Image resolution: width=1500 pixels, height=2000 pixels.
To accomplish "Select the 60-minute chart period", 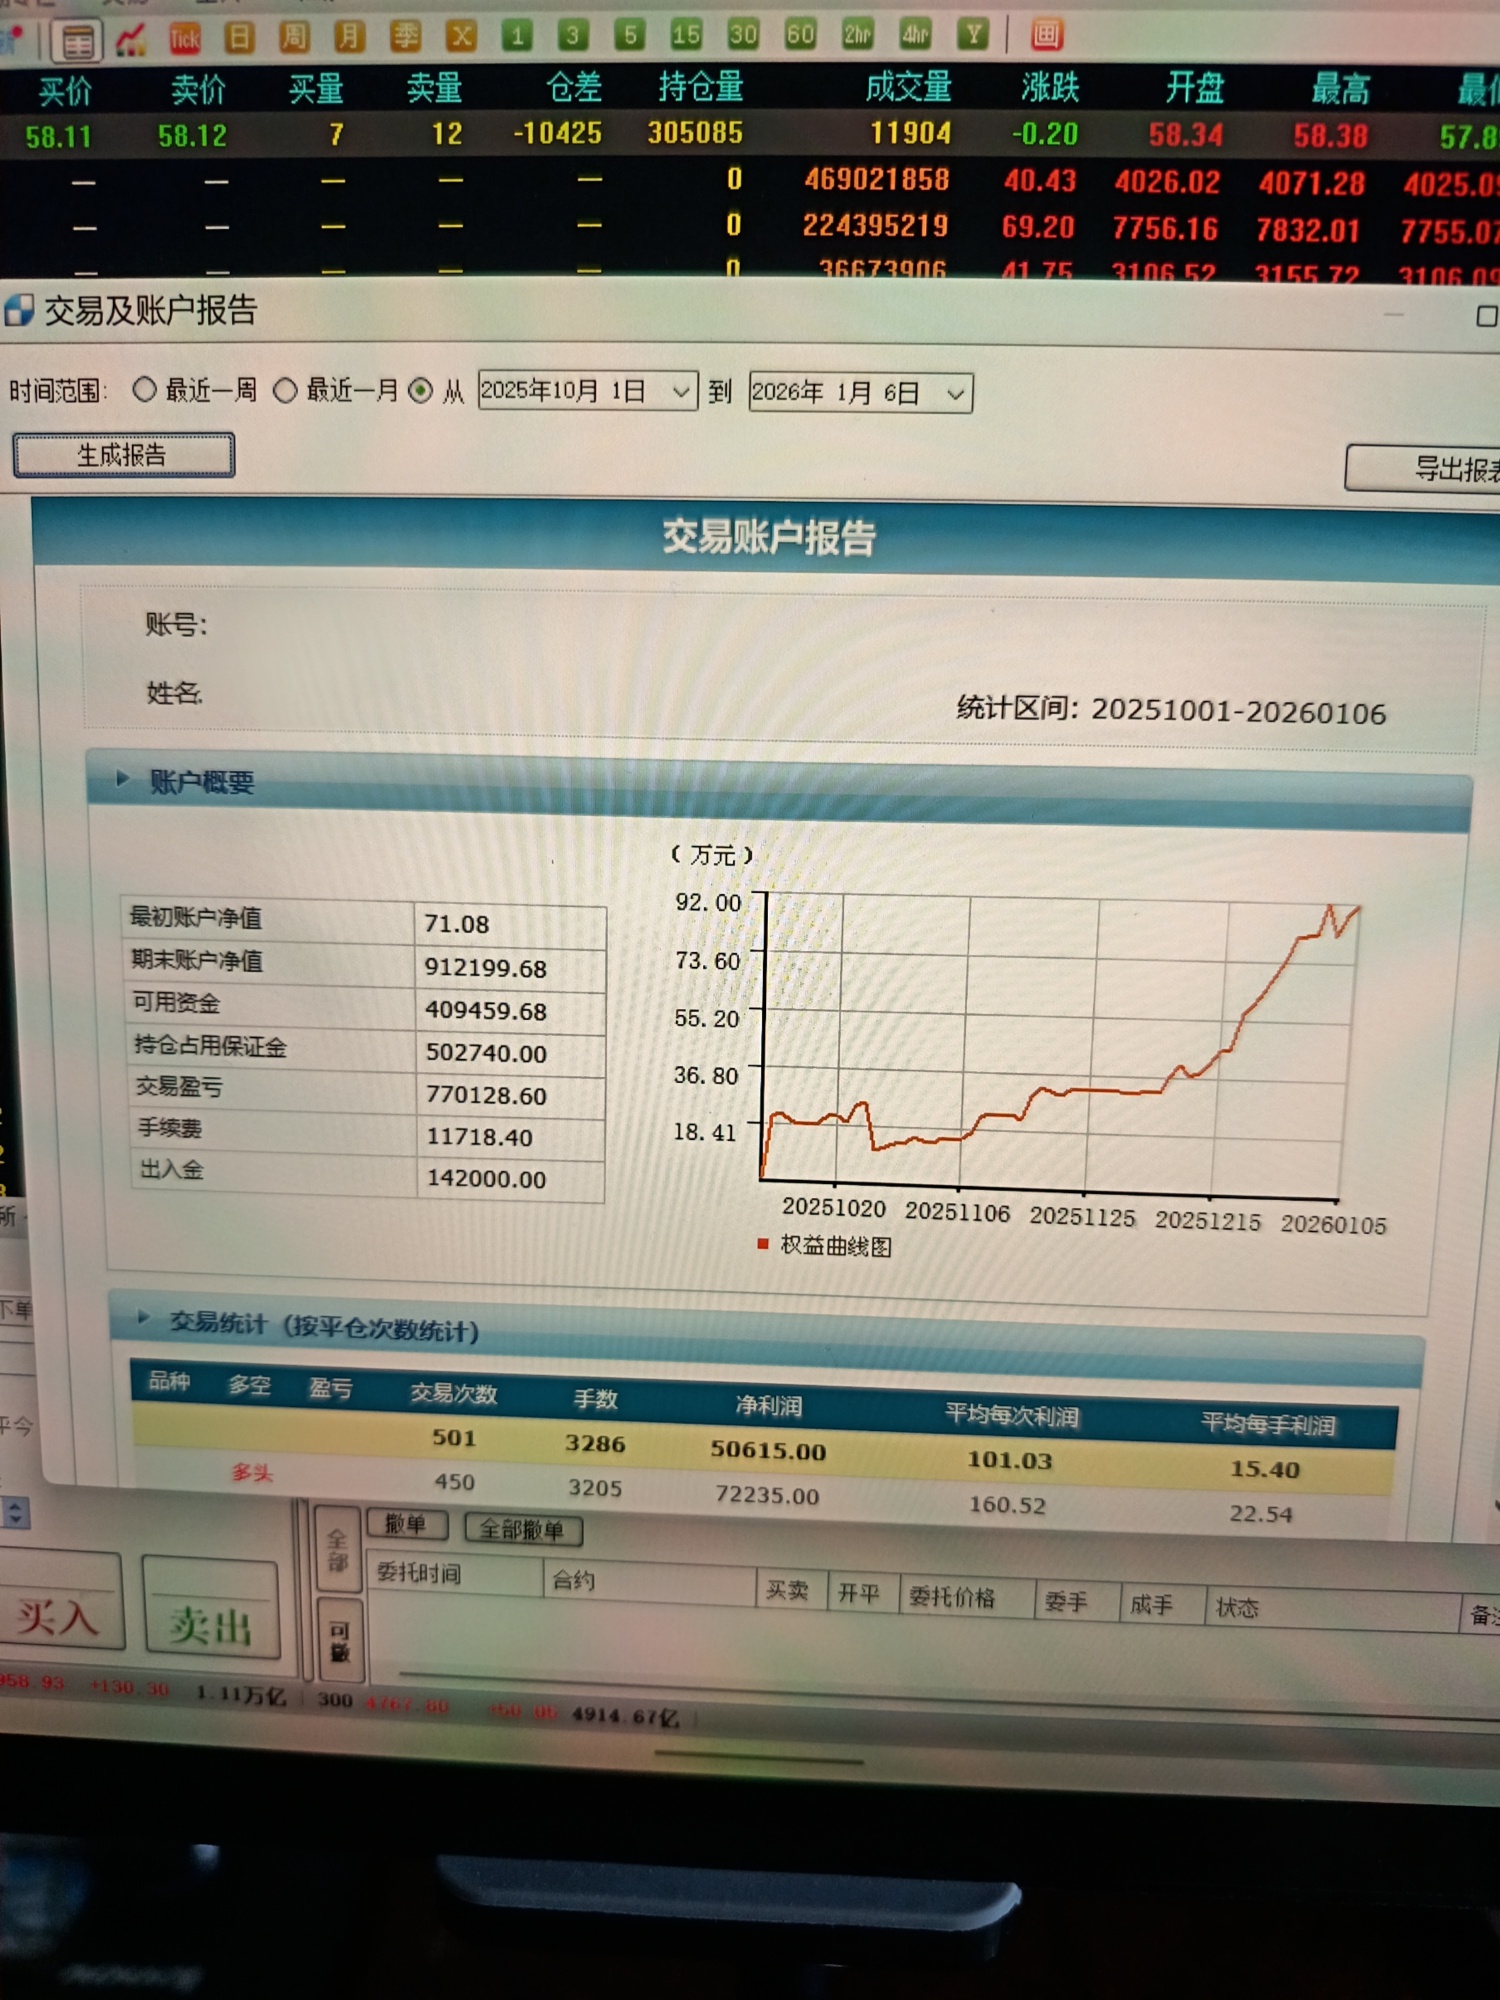I will click(800, 35).
